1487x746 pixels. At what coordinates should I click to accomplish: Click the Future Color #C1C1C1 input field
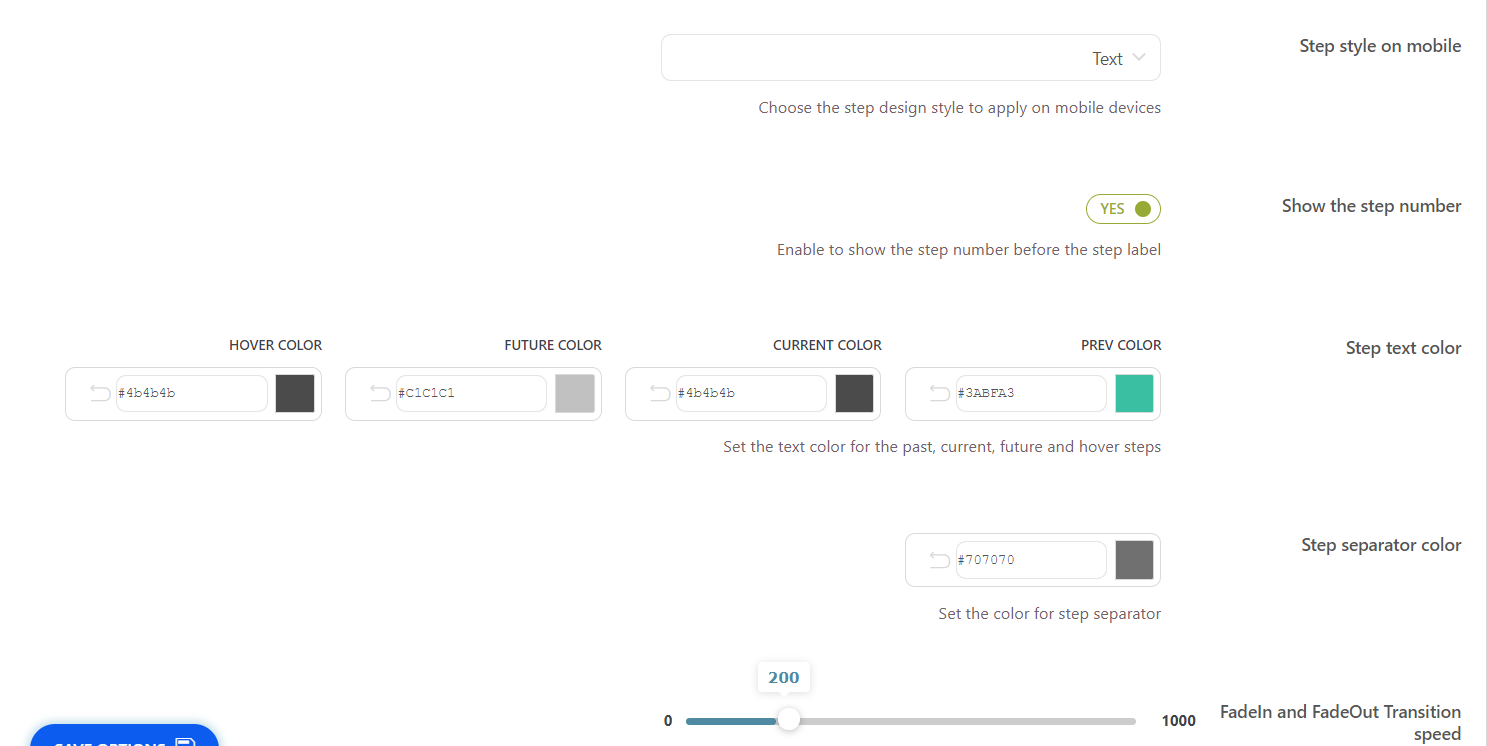(x=470, y=393)
